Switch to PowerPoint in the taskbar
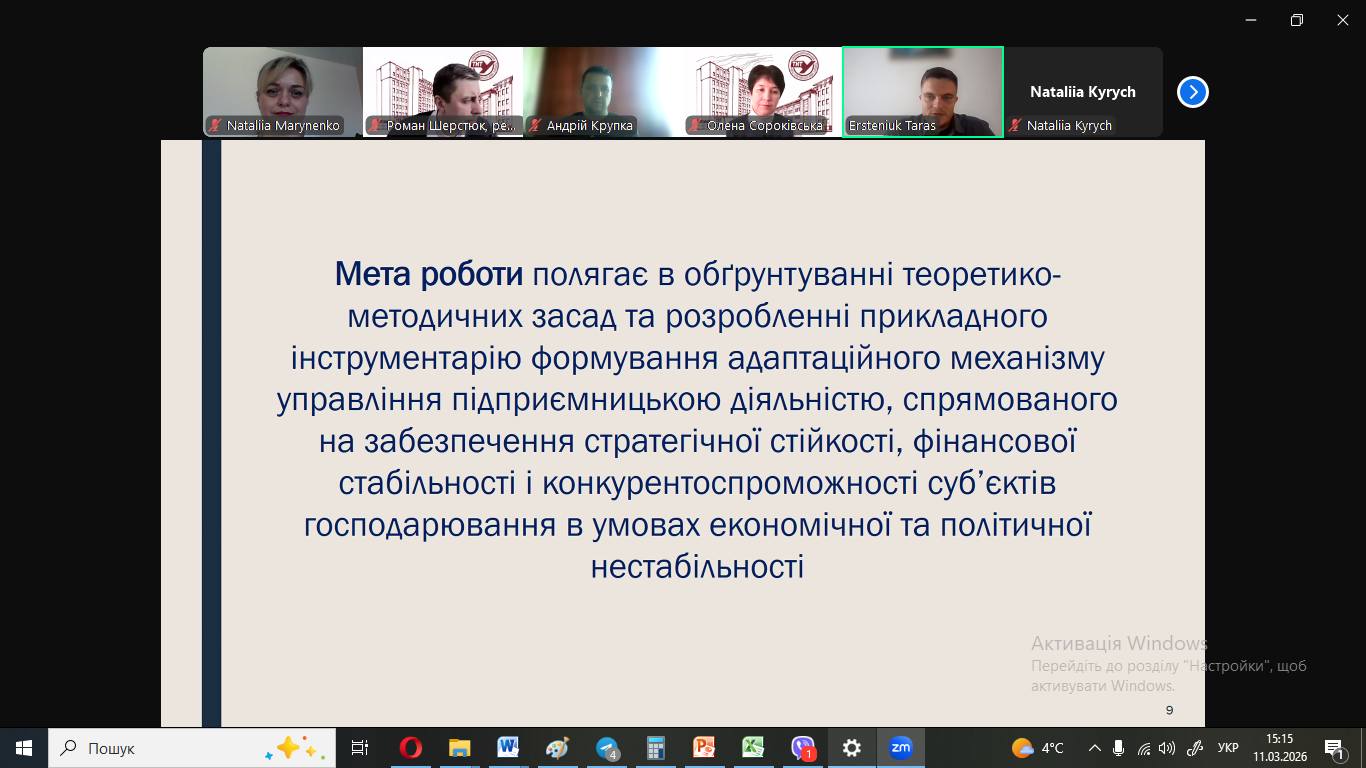Viewport: 1366px width, 768px height. 705,748
